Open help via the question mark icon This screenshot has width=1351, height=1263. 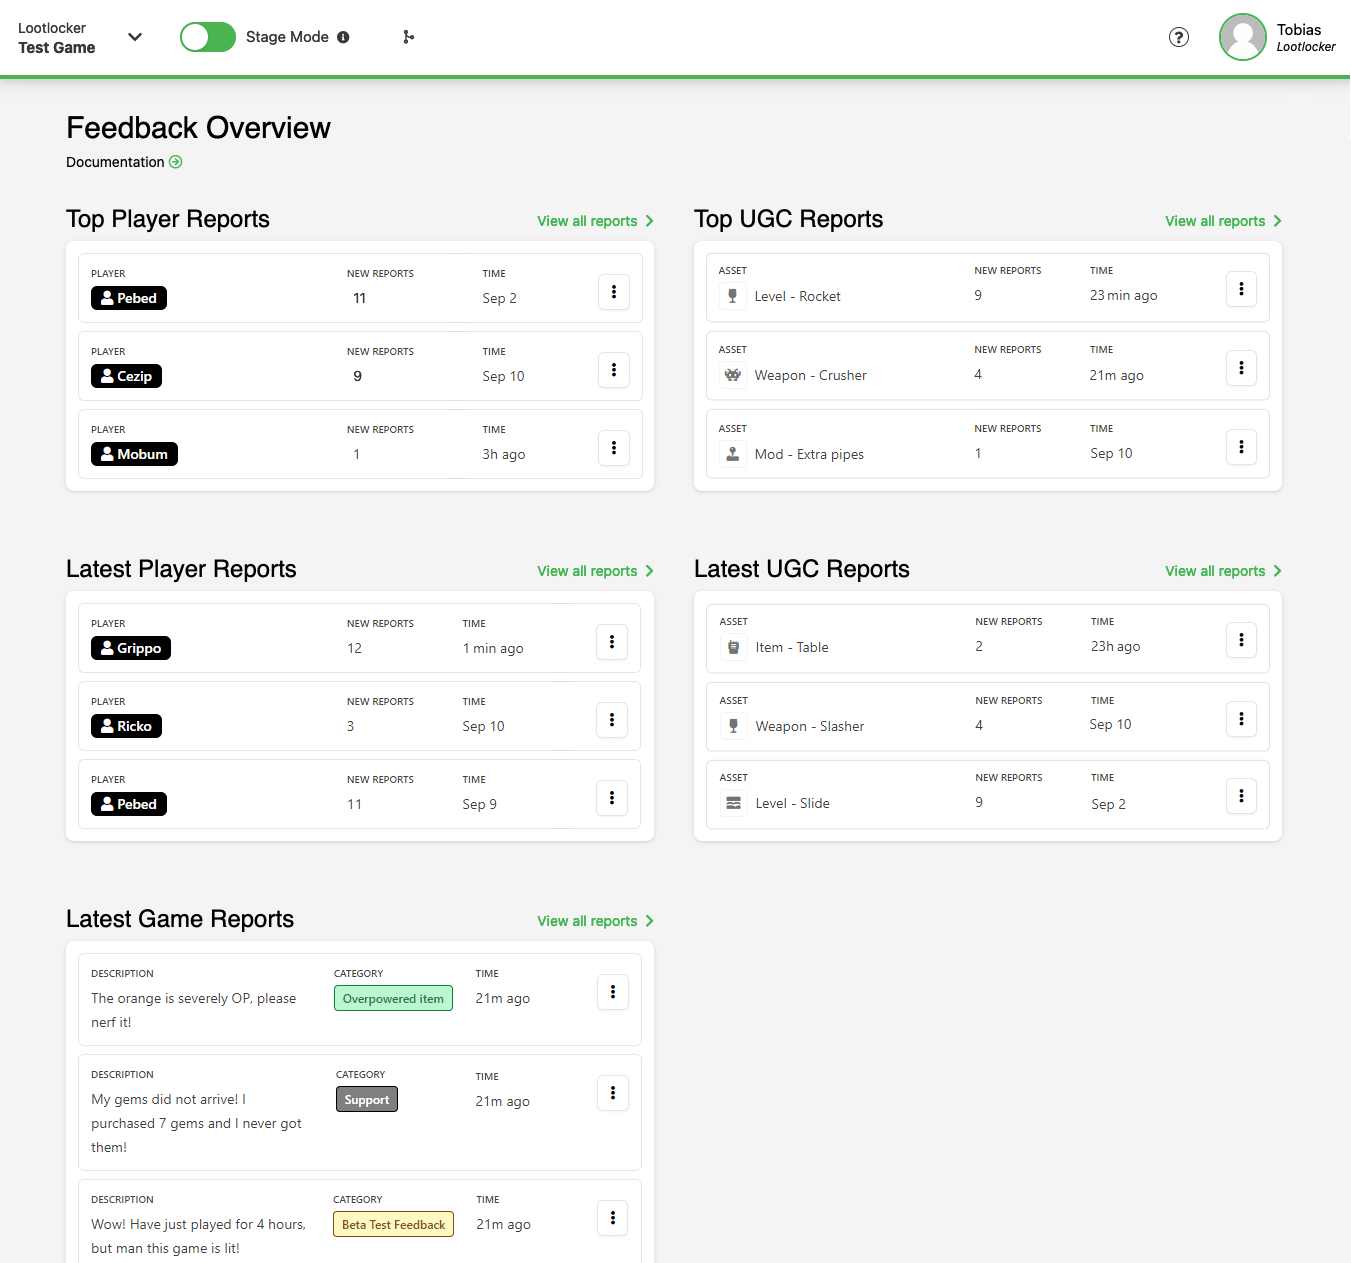point(1179,37)
